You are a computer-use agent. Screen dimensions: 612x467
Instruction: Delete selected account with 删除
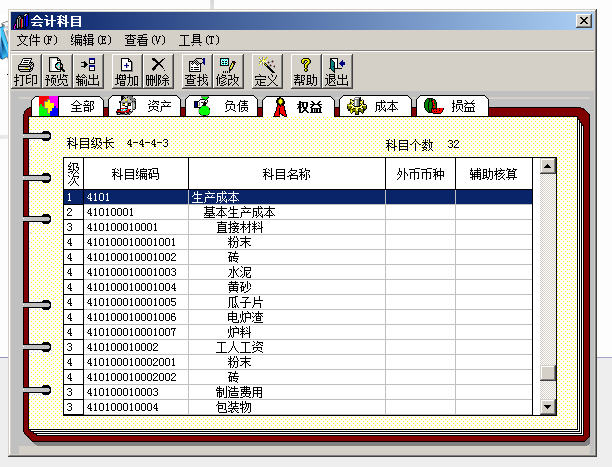point(158,71)
